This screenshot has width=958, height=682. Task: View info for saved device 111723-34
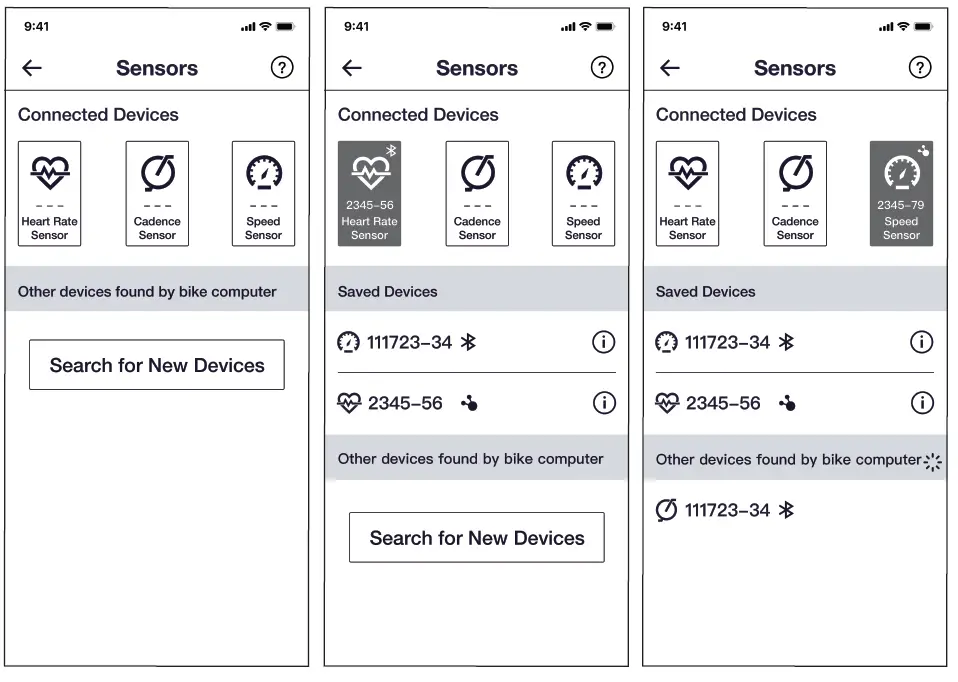[604, 342]
